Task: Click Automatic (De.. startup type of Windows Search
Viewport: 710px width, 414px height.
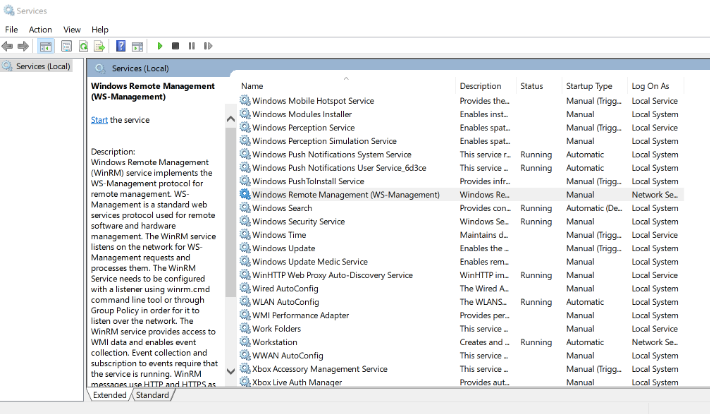Action: (594, 208)
